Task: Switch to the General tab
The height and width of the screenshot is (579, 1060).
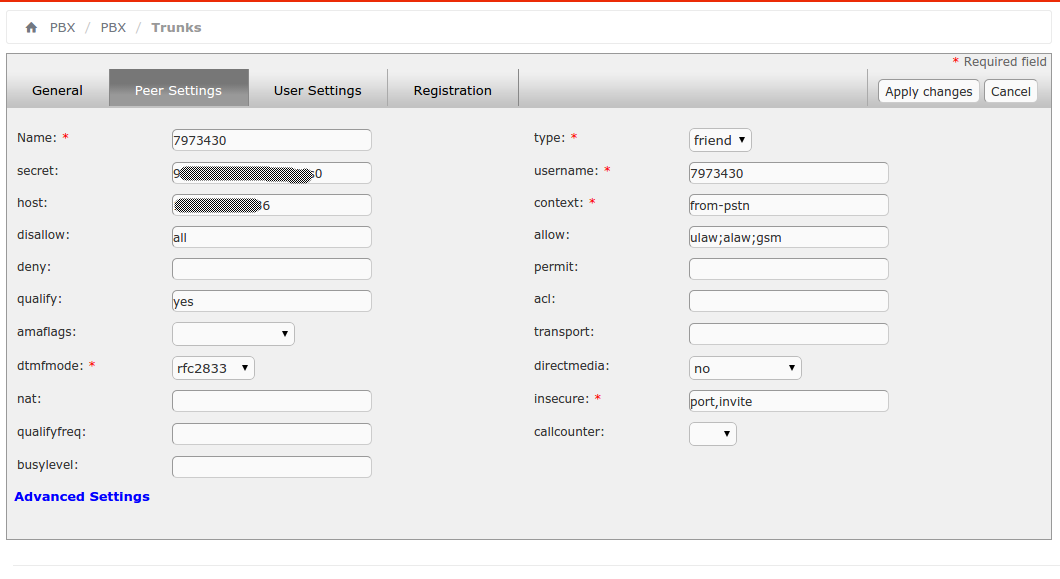Action: pyautogui.click(x=57, y=90)
